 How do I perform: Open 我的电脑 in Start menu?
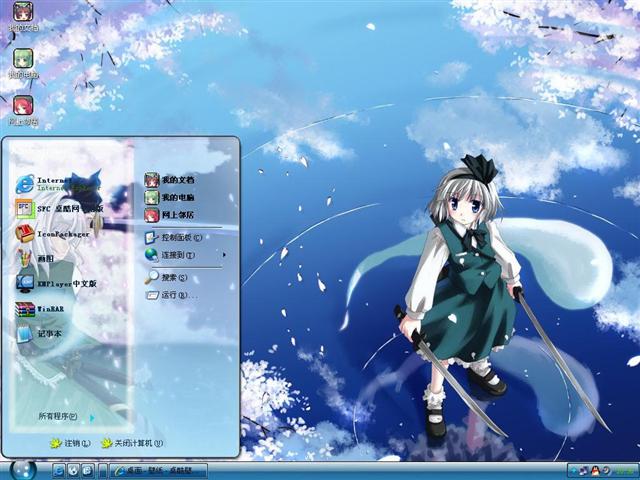point(169,197)
